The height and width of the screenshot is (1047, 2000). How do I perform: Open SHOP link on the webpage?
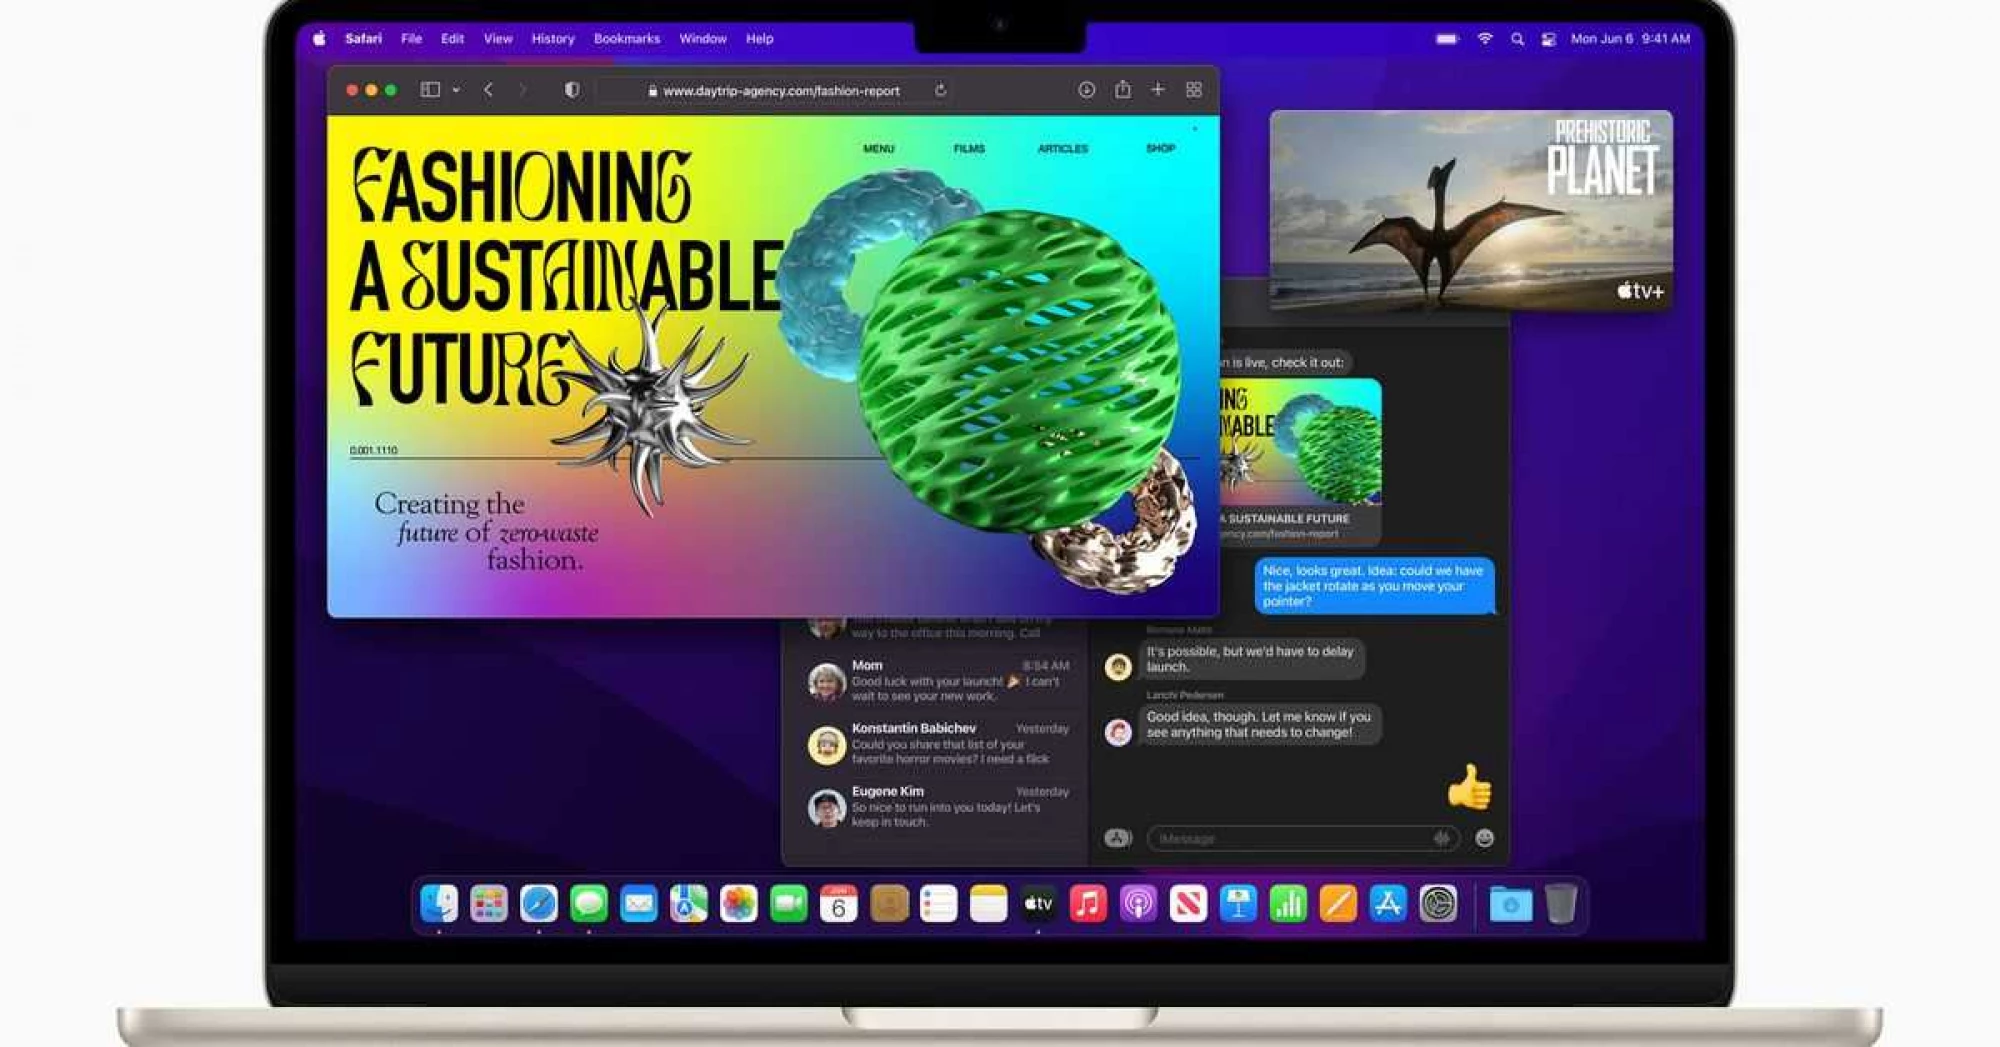[x=1160, y=148]
